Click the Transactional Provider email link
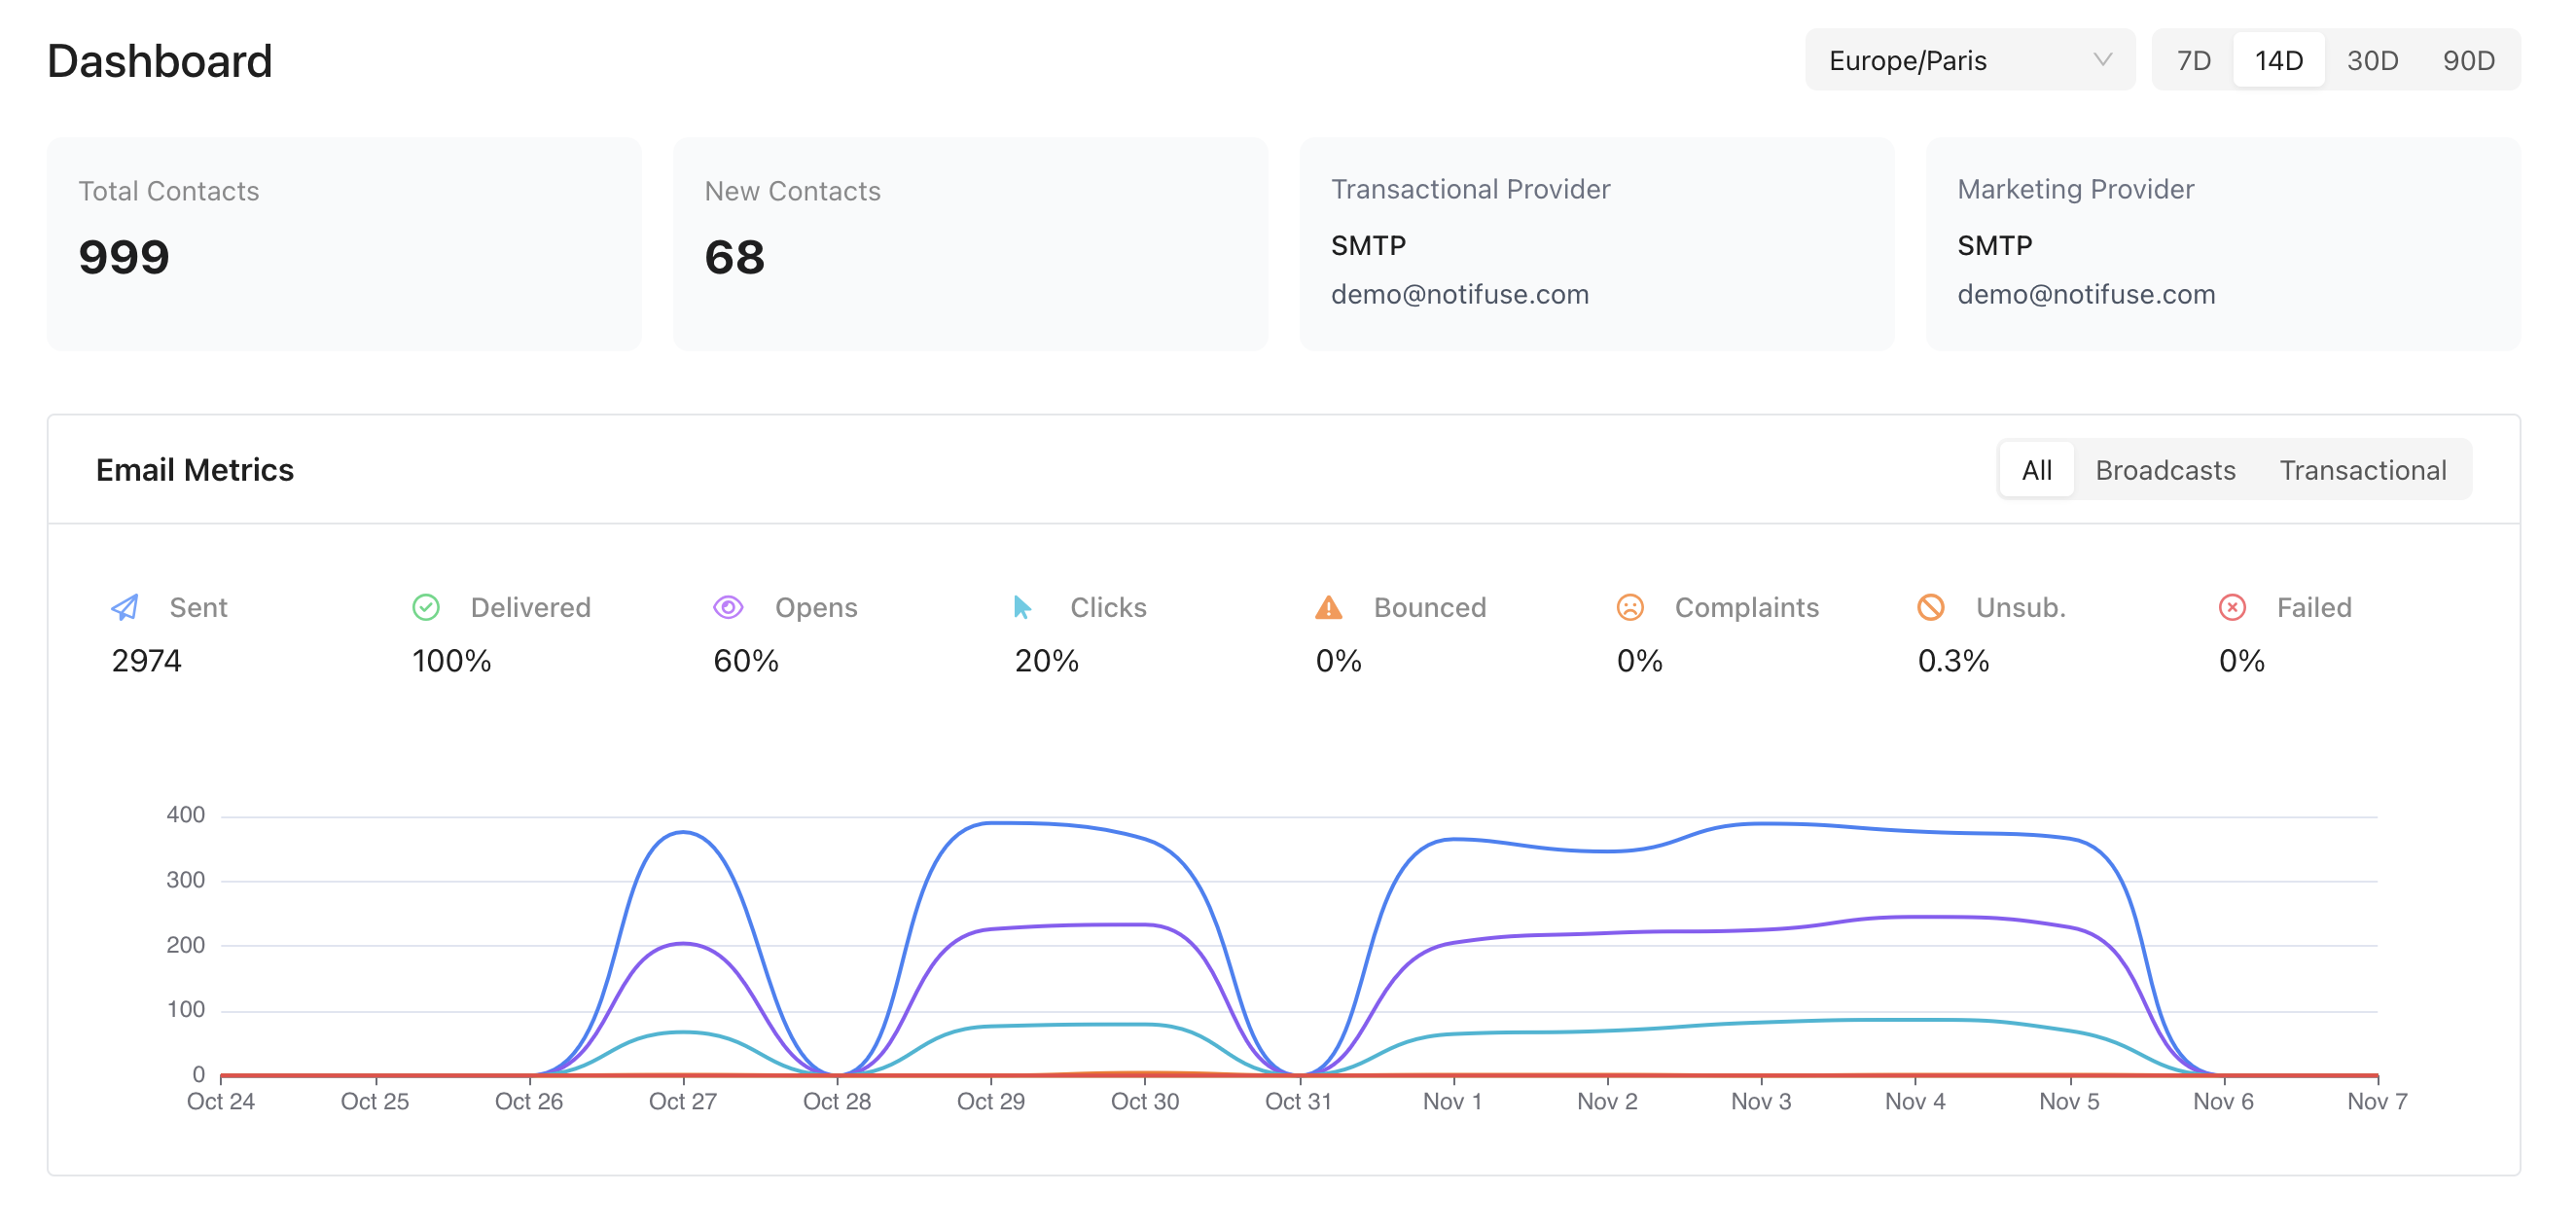2576x1230 pixels. [1460, 294]
